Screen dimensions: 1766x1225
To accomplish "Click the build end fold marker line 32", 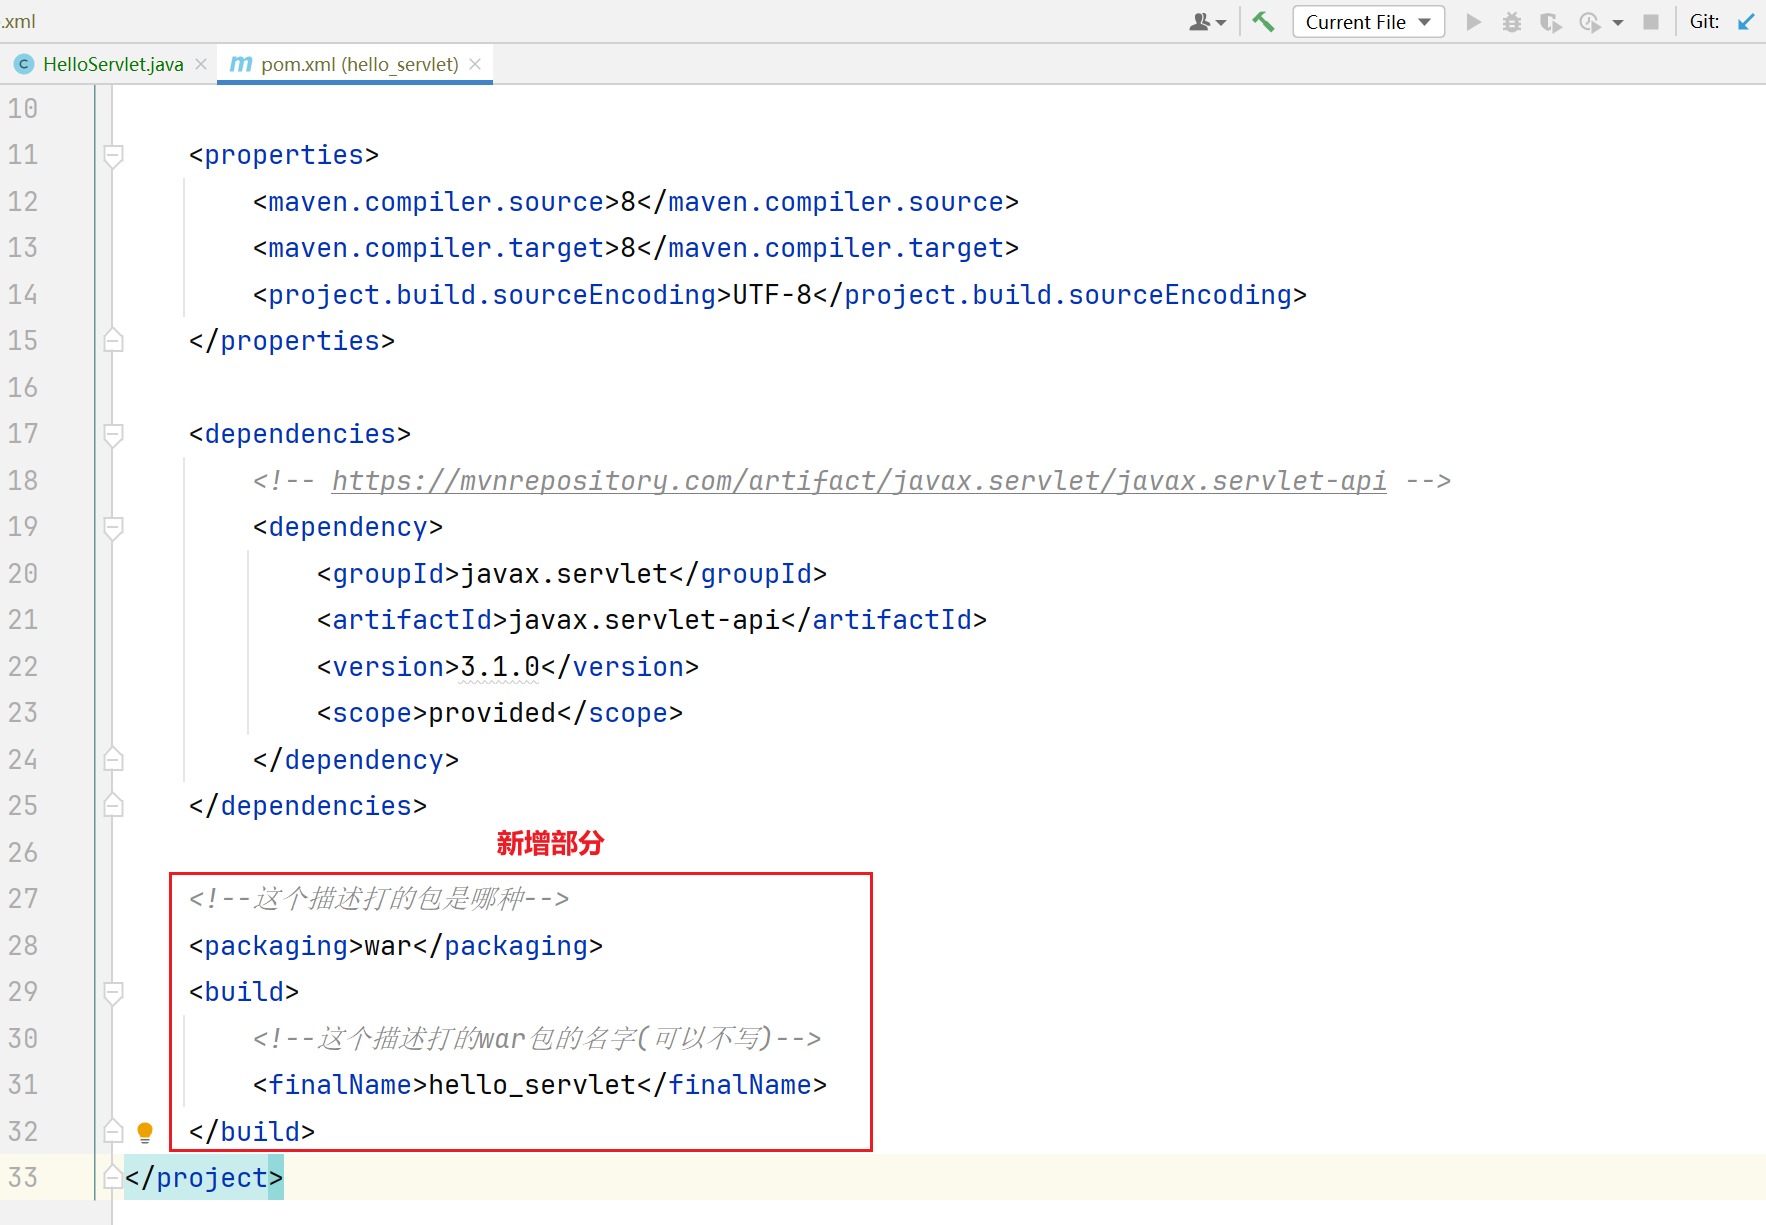I will pos(114,1132).
